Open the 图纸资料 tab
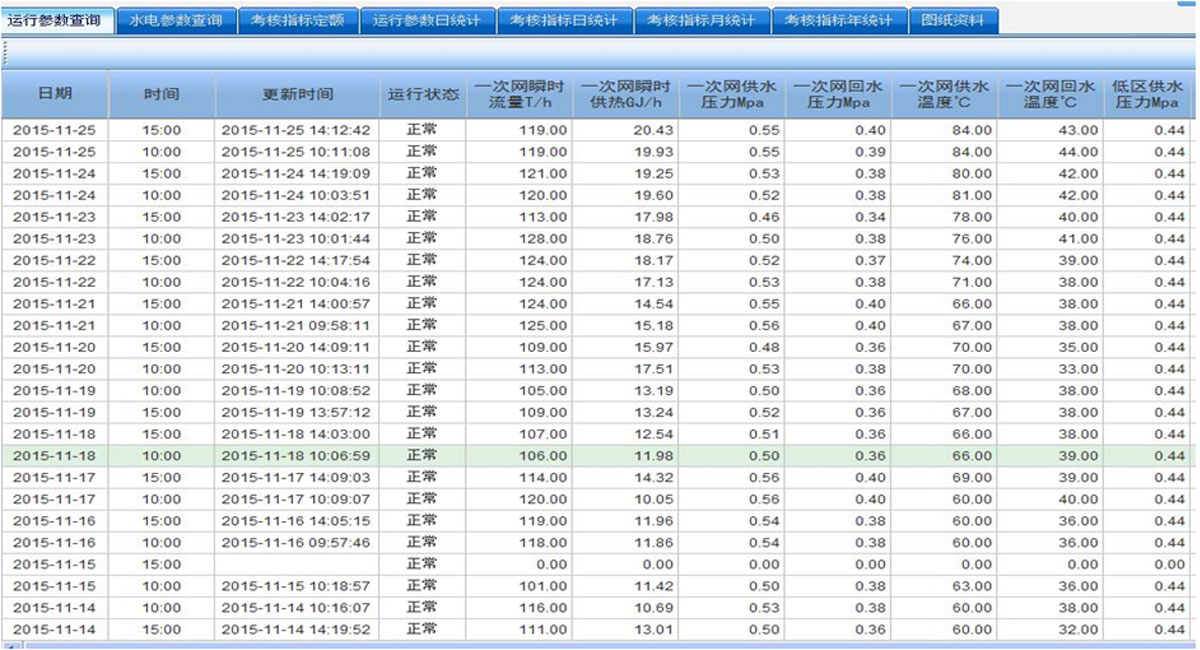1200x650 pixels. click(953, 21)
